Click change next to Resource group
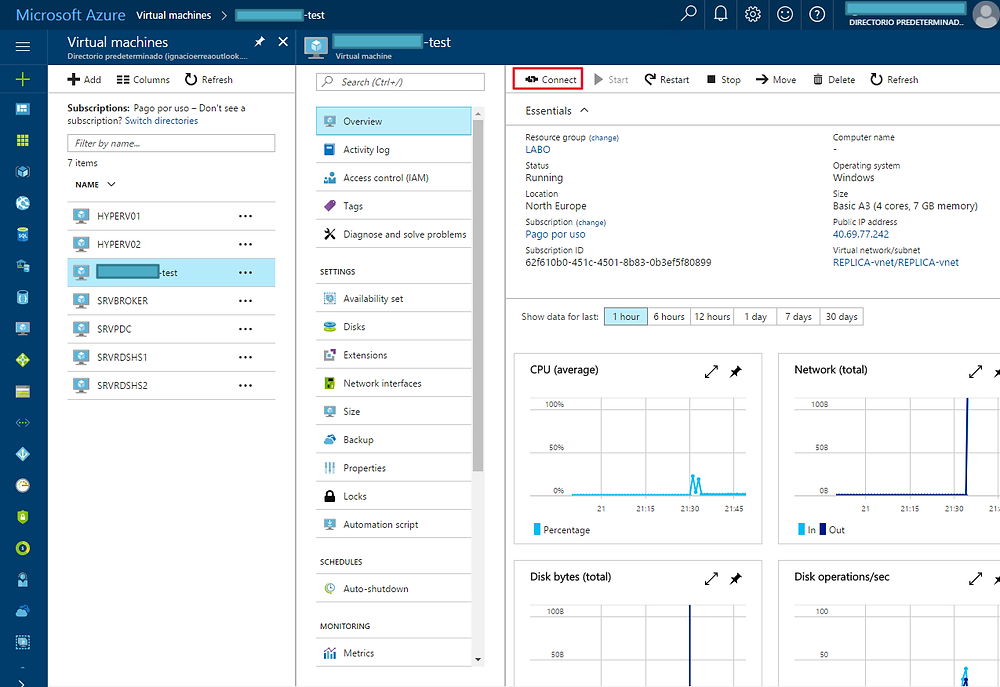 (x=603, y=138)
